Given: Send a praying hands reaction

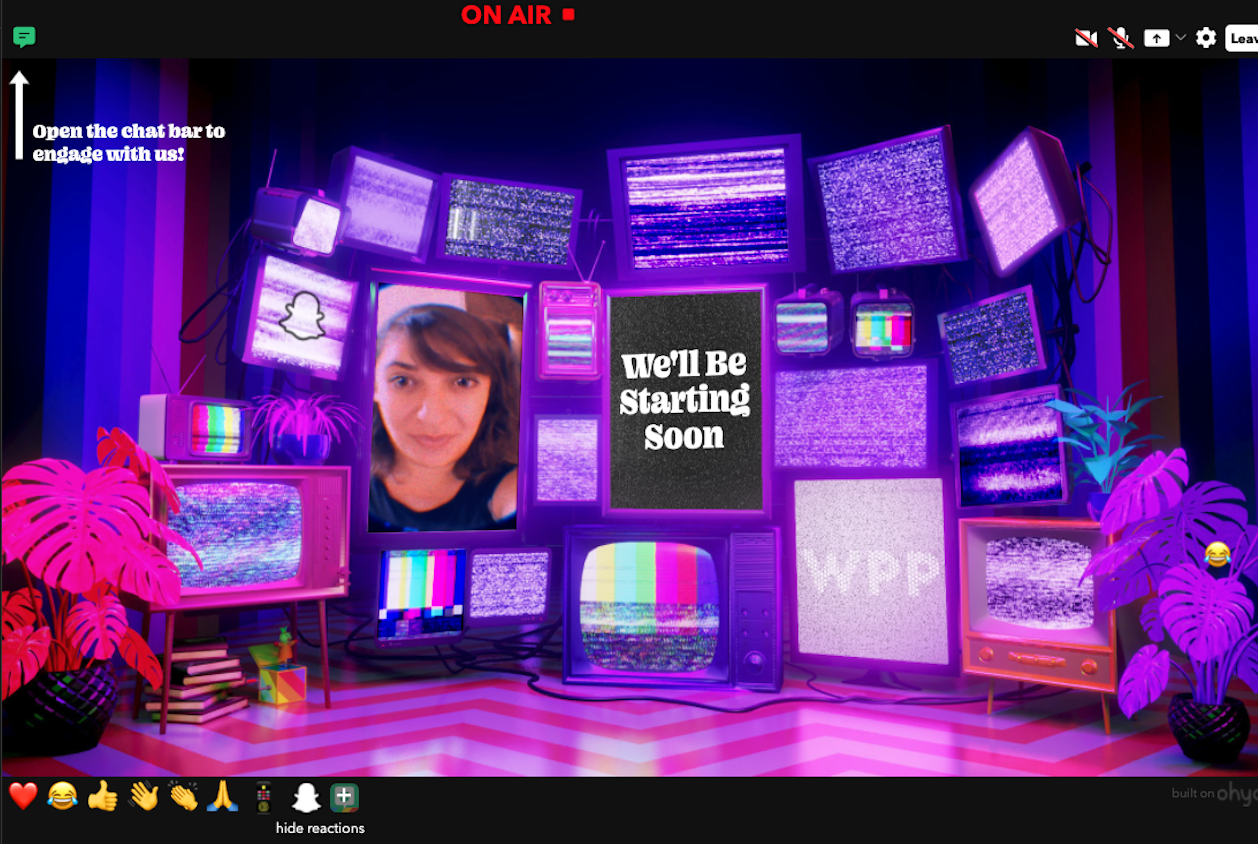Looking at the screenshot, I should (x=222, y=797).
